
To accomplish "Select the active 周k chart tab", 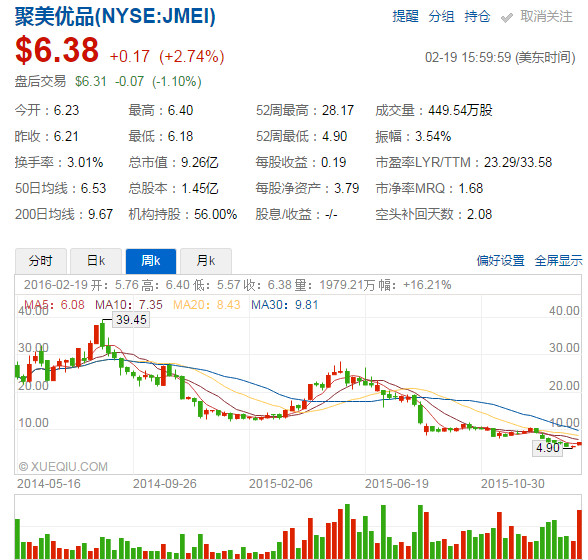I will pos(151,261).
